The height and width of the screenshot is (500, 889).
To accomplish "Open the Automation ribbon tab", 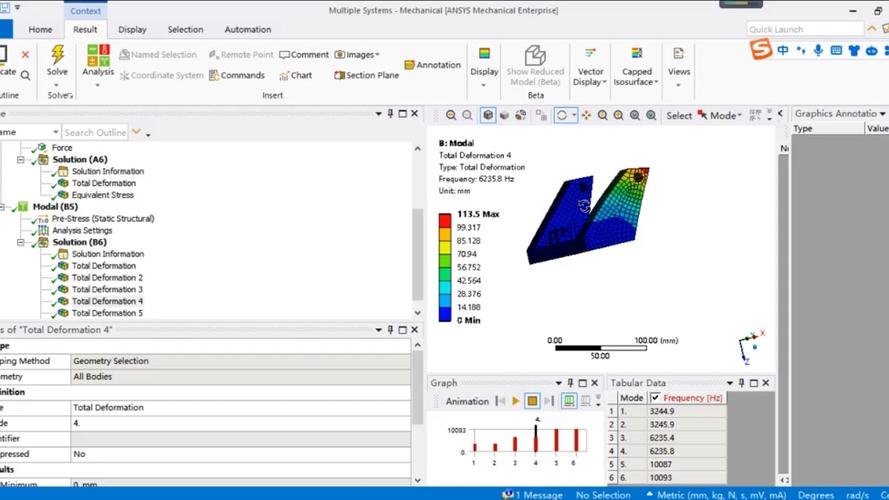I will (x=248, y=29).
